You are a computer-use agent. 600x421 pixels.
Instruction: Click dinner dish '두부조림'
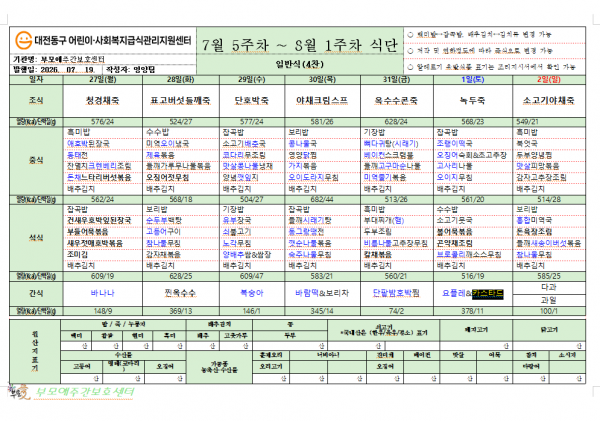[x=377, y=232]
